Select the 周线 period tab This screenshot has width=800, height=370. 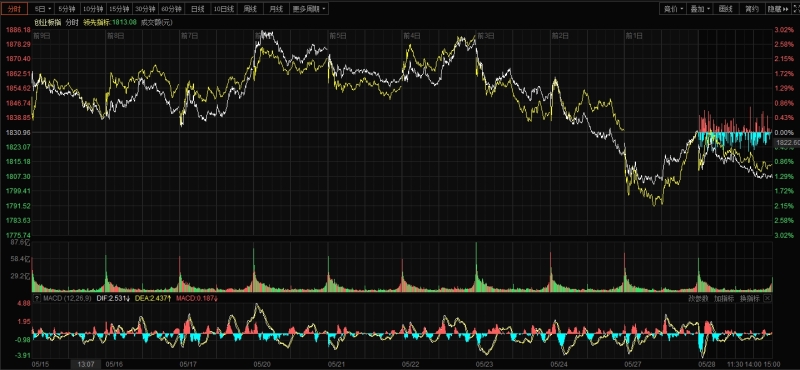click(x=250, y=9)
